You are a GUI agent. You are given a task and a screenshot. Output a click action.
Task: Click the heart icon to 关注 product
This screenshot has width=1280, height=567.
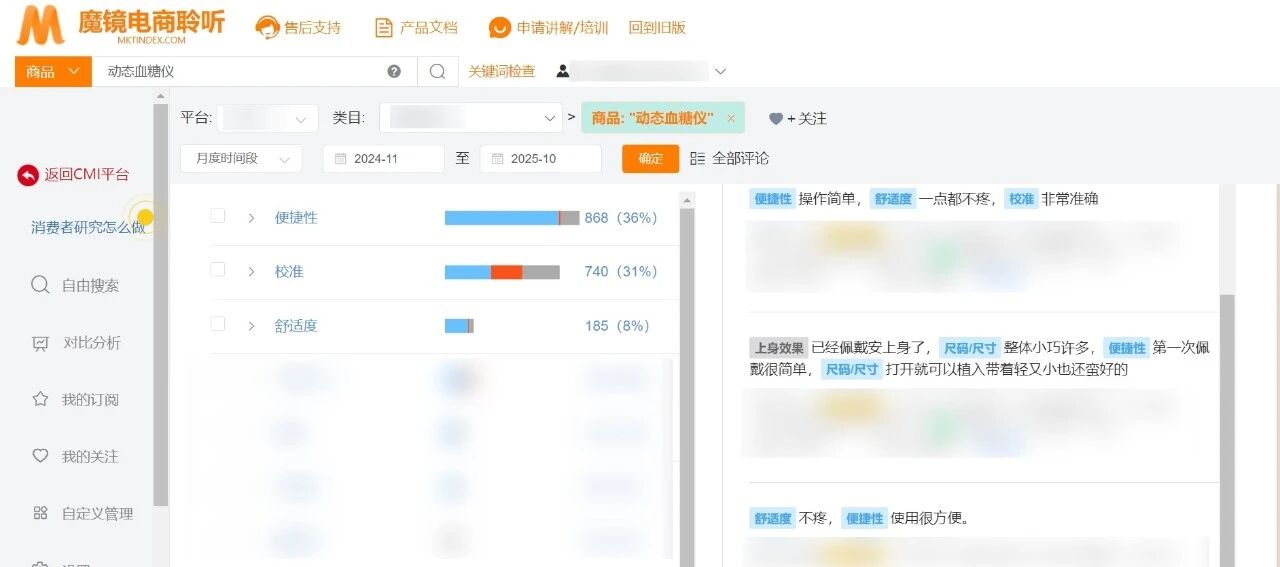(776, 119)
